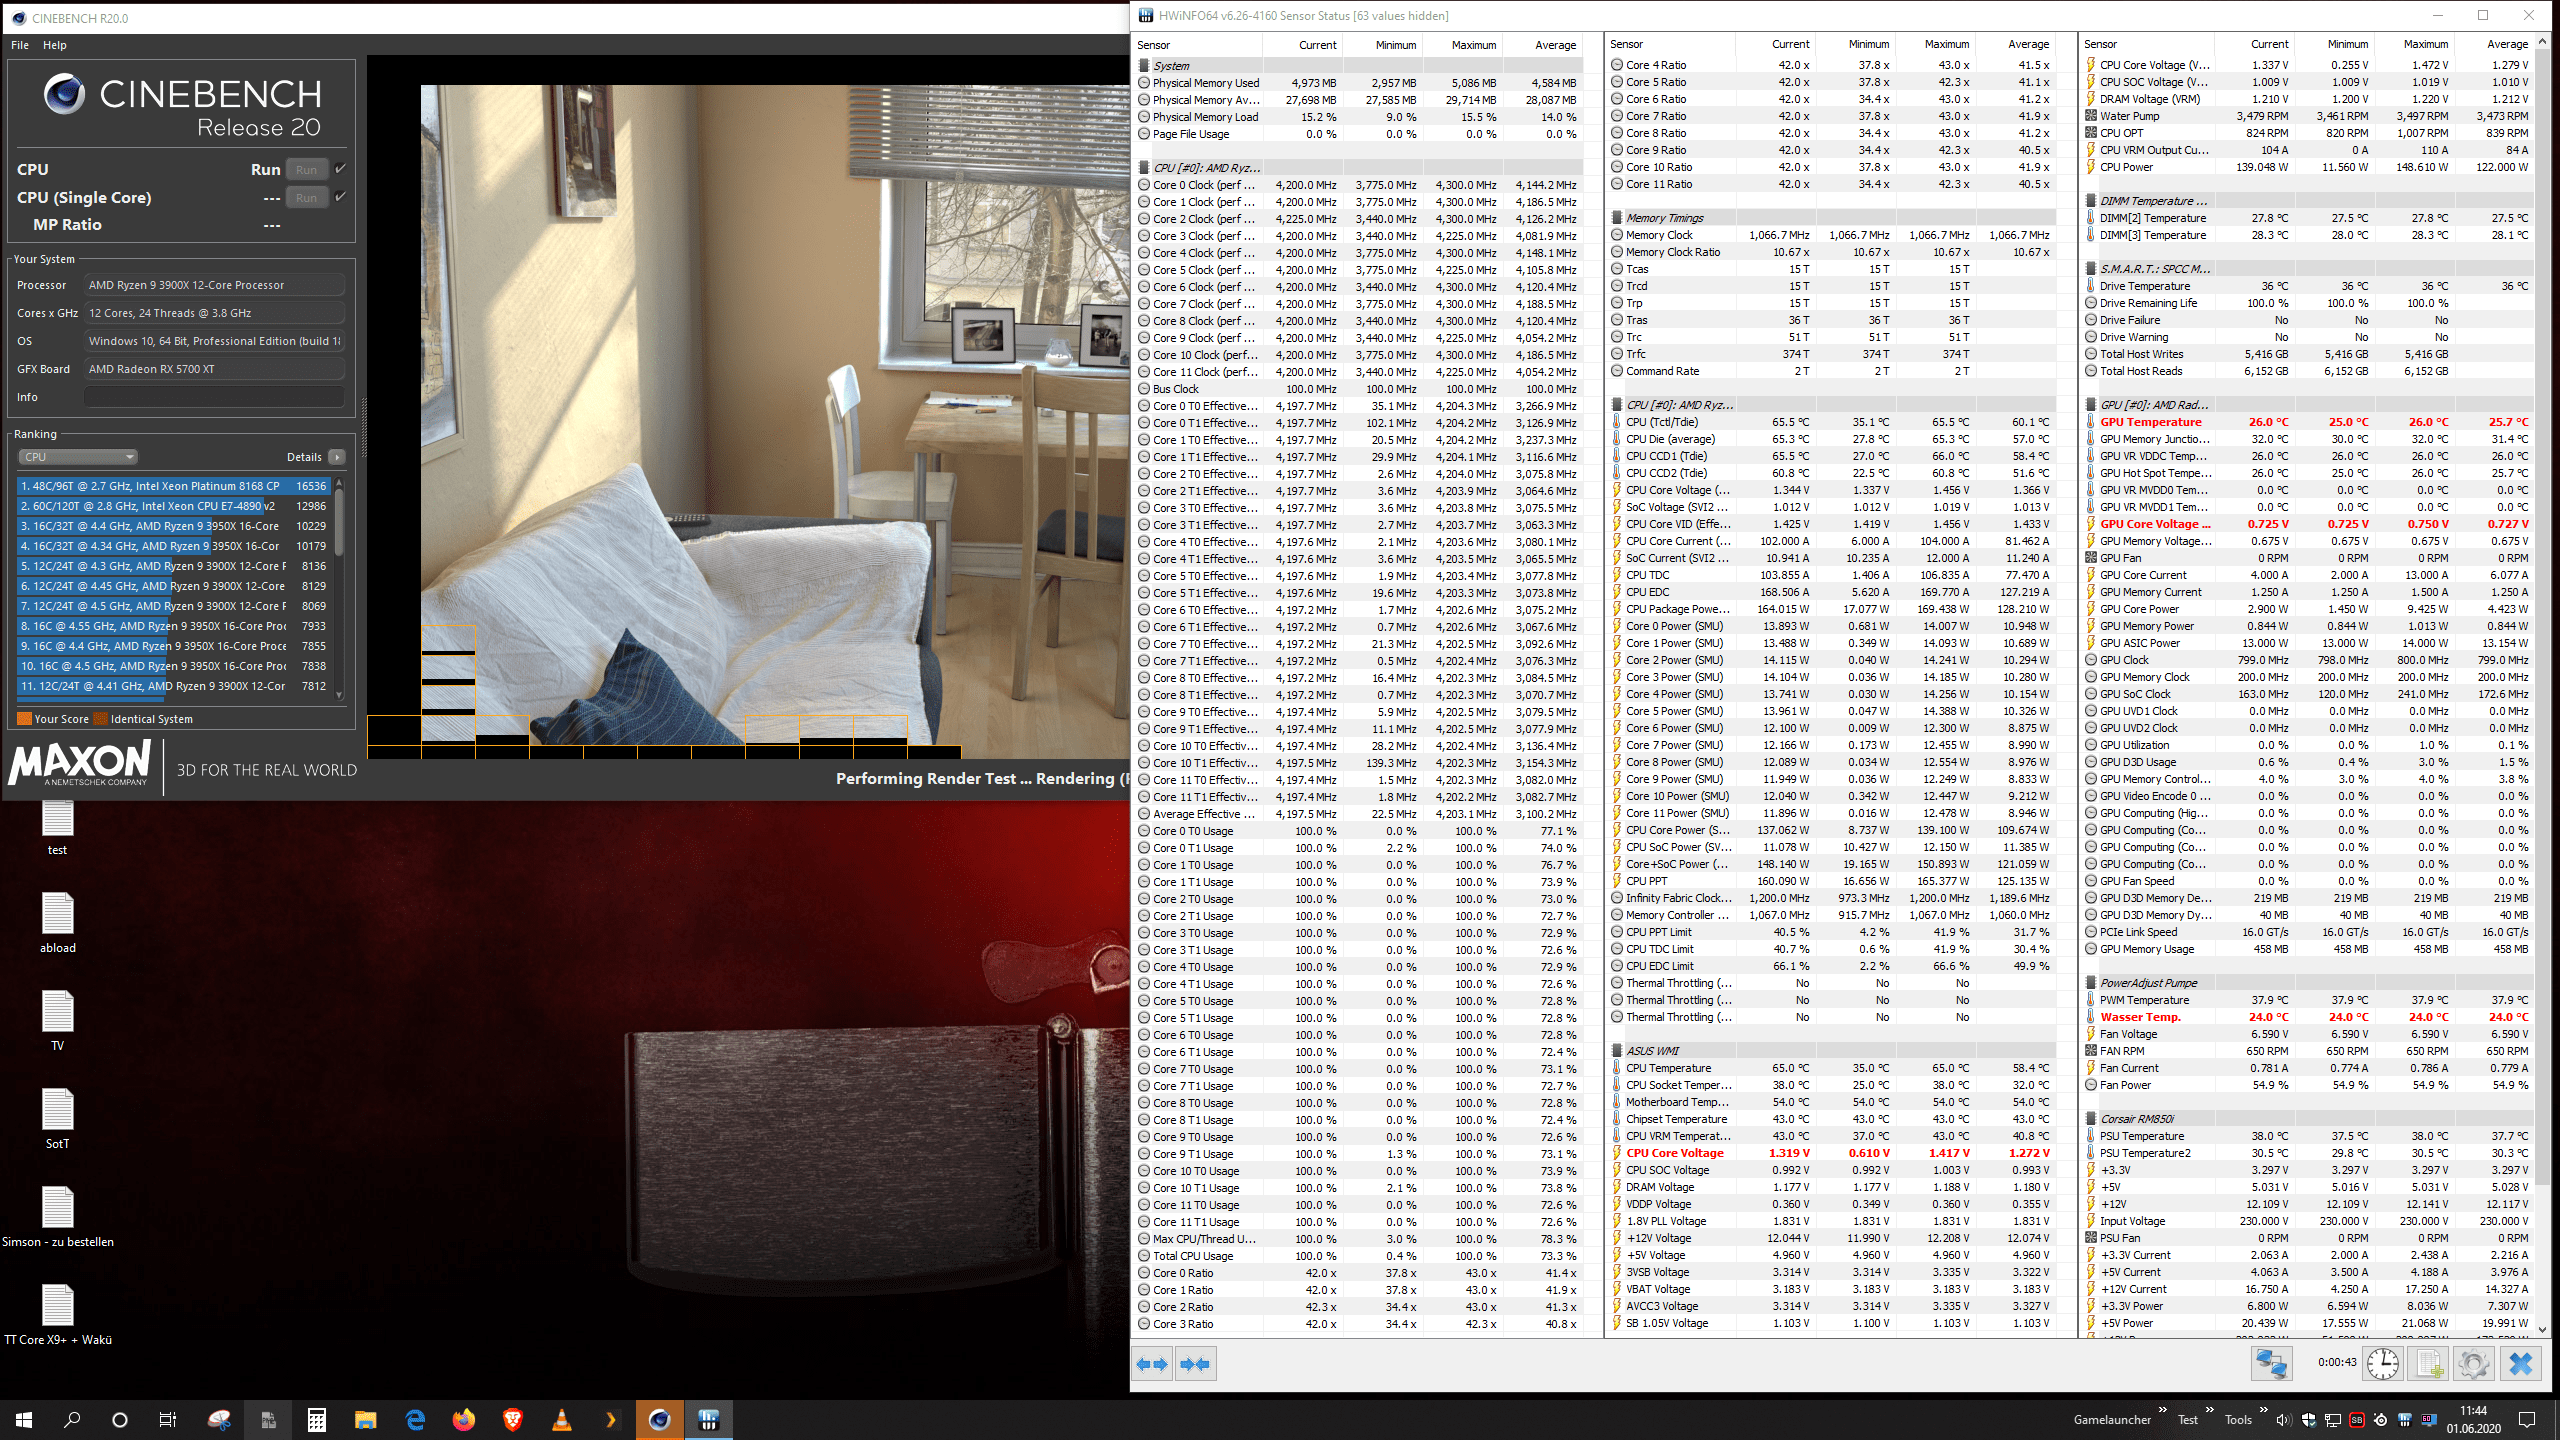Screen dimensions: 2560x1440
Task: Open HWiNFO sensor settings gear
Action: pyautogui.click(x=2473, y=1364)
